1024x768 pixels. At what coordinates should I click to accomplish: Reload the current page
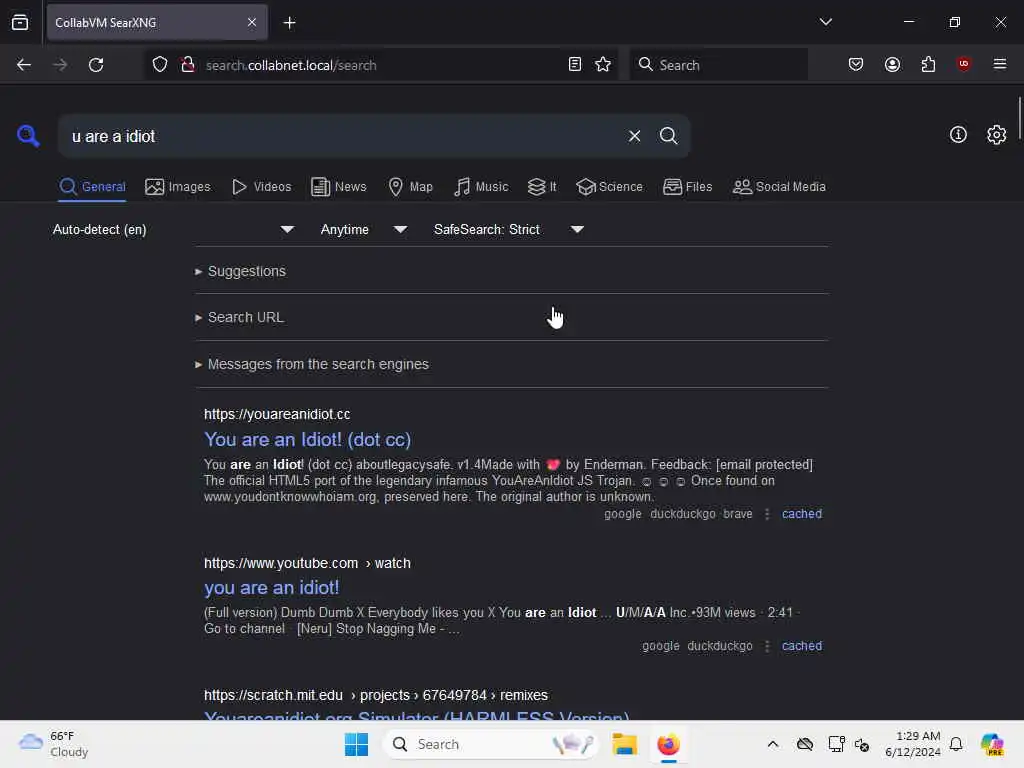pos(96,65)
